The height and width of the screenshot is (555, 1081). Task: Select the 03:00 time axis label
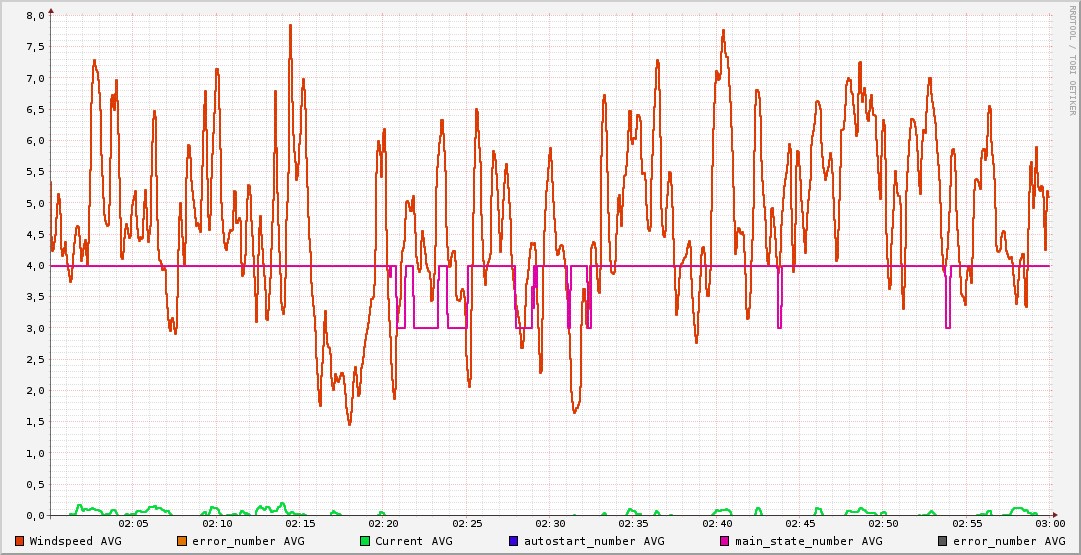(x=1049, y=523)
